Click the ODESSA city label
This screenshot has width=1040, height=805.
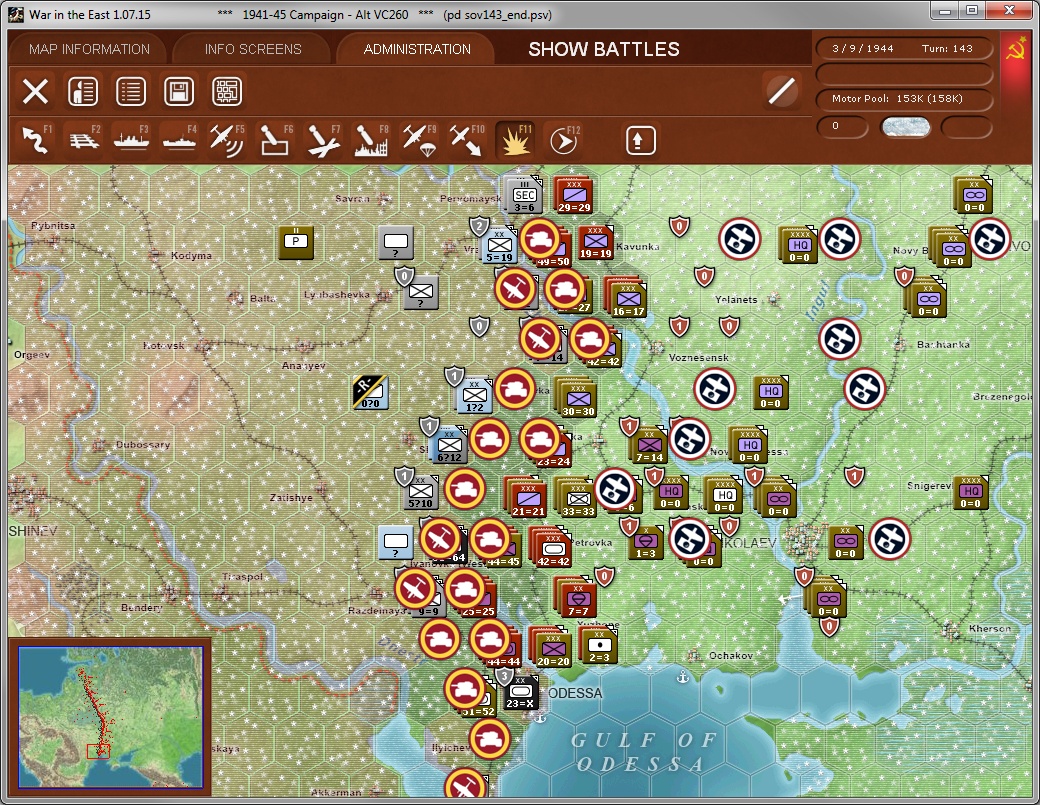coord(575,694)
